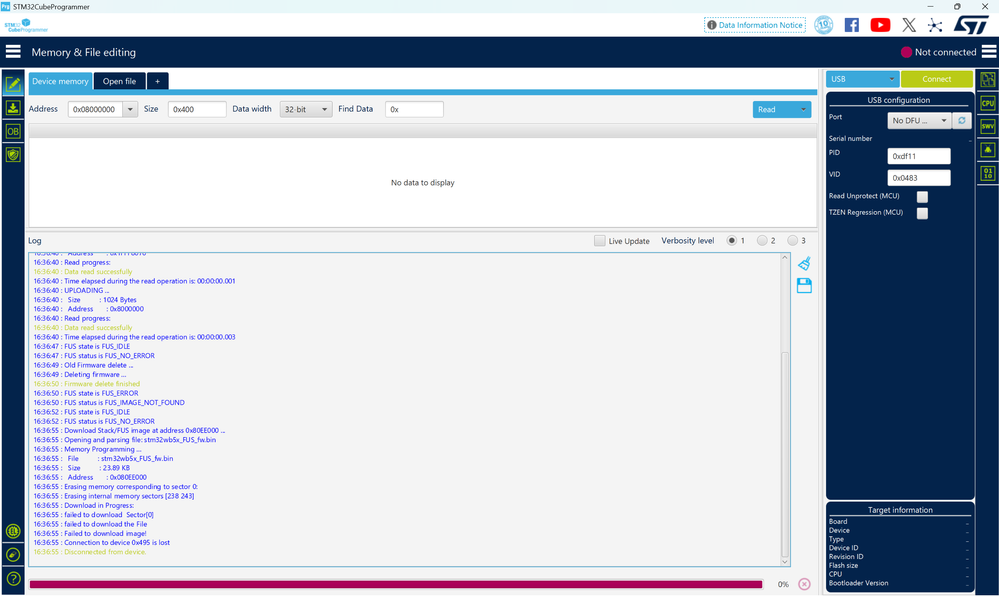The image size is (999, 596).
Task: Click the log vertical scrollbar thumb
Action: coord(785,454)
